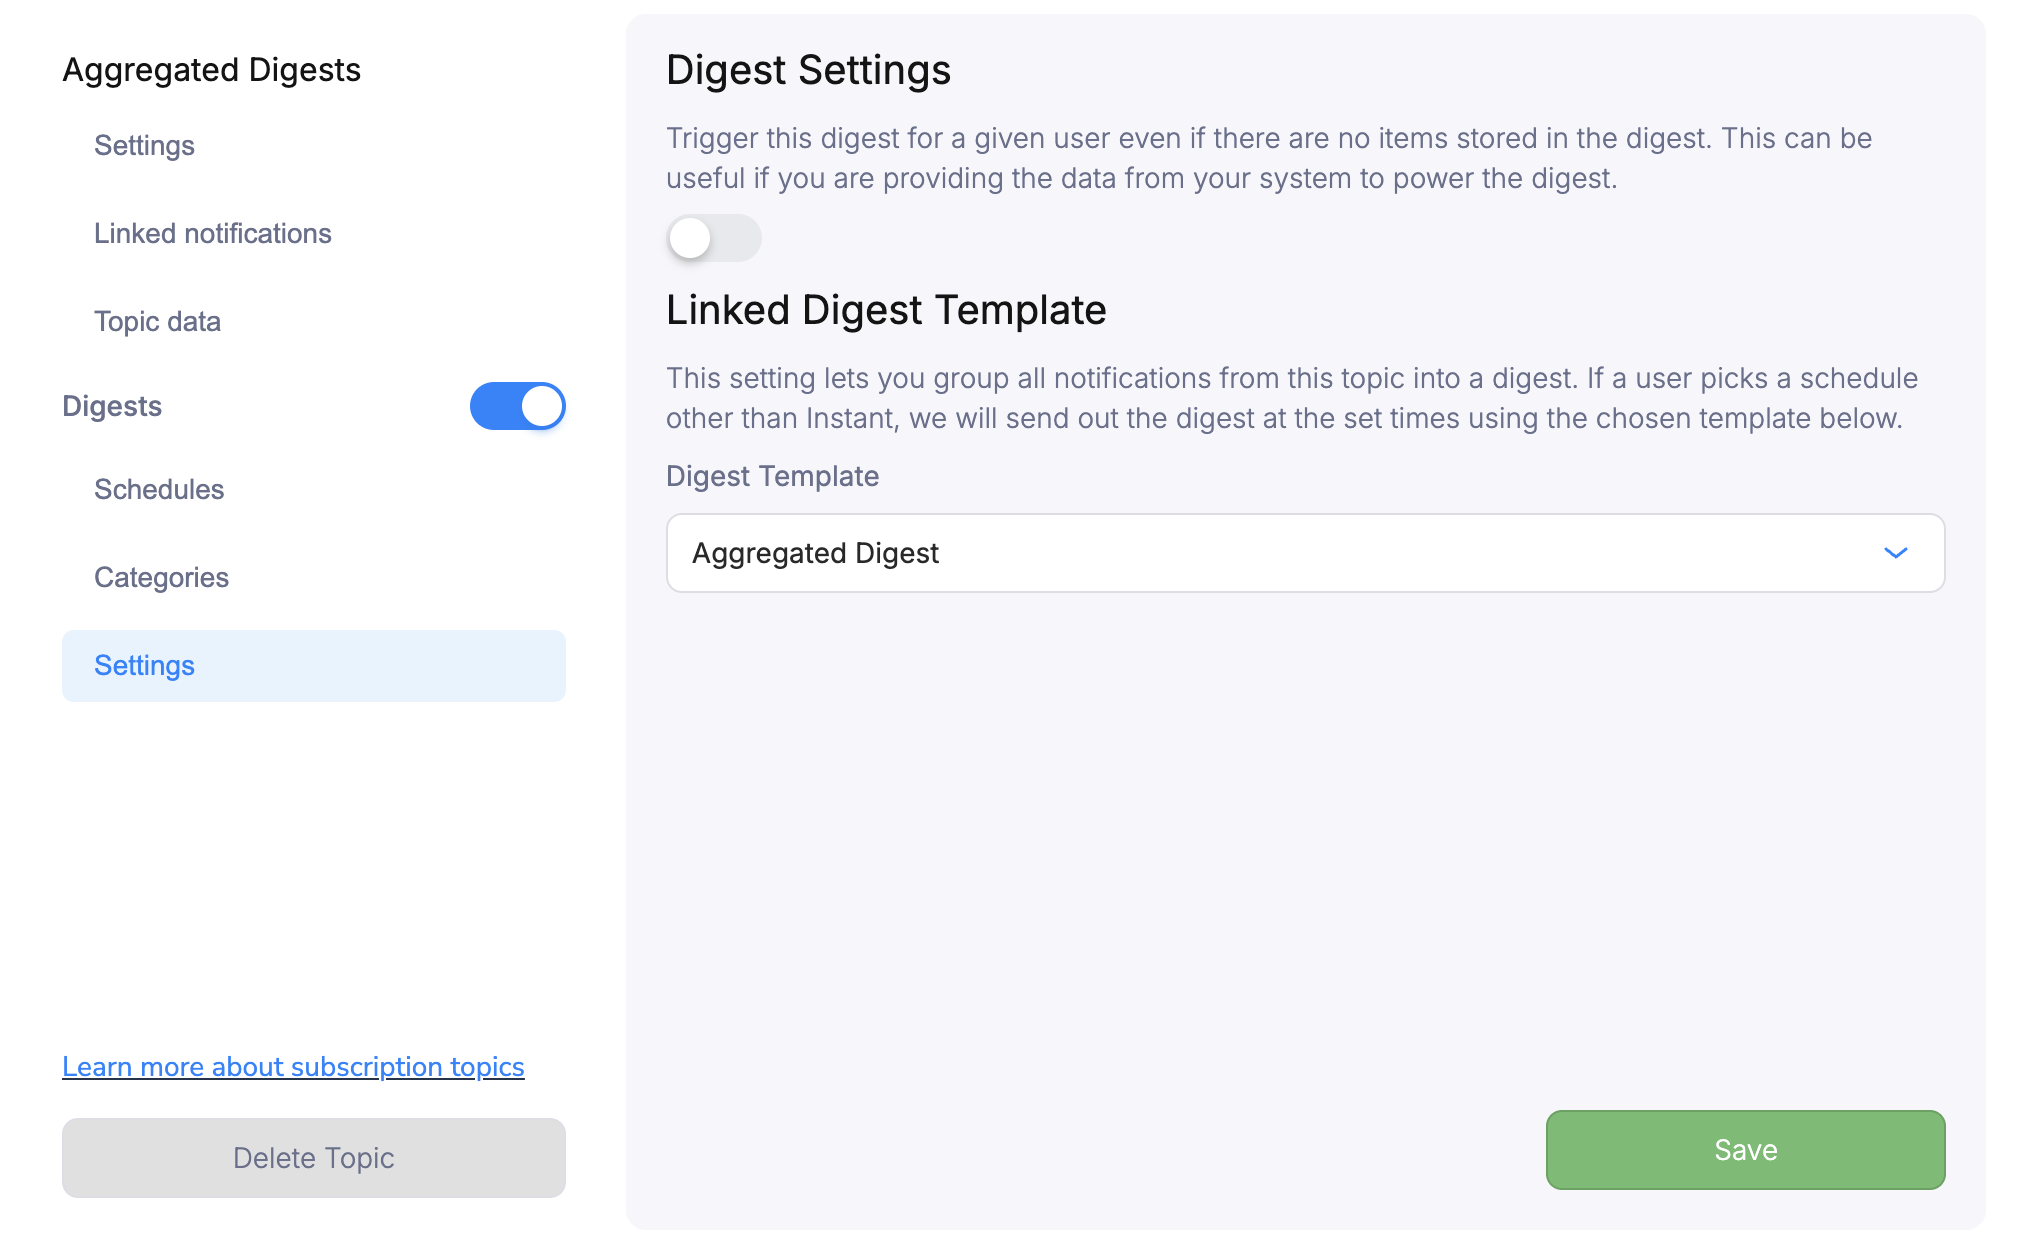Click the Aggregated Digests topic title
Viewport: 2030px width, 1246px height.
click(211, 69)
